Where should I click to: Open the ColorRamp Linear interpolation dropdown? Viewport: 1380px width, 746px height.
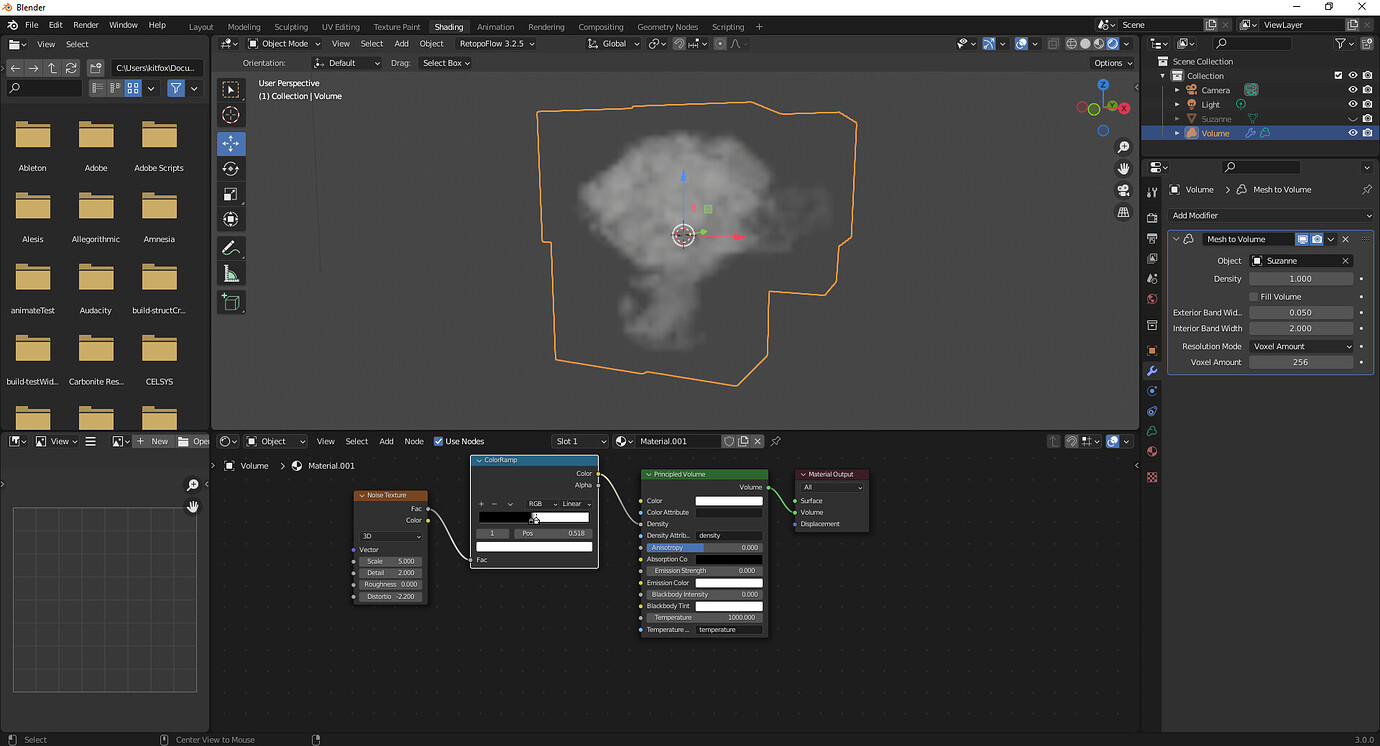(x=575, y=504)
